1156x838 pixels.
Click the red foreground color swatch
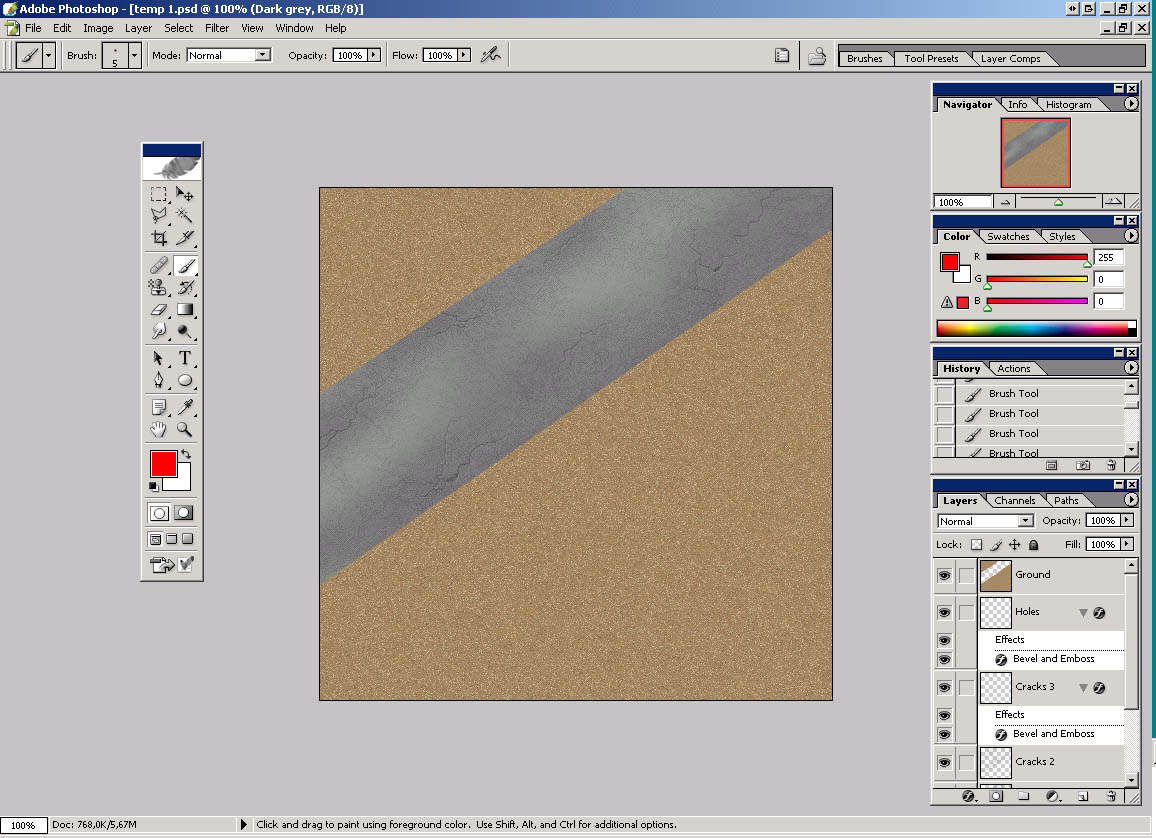click(163, 463)
